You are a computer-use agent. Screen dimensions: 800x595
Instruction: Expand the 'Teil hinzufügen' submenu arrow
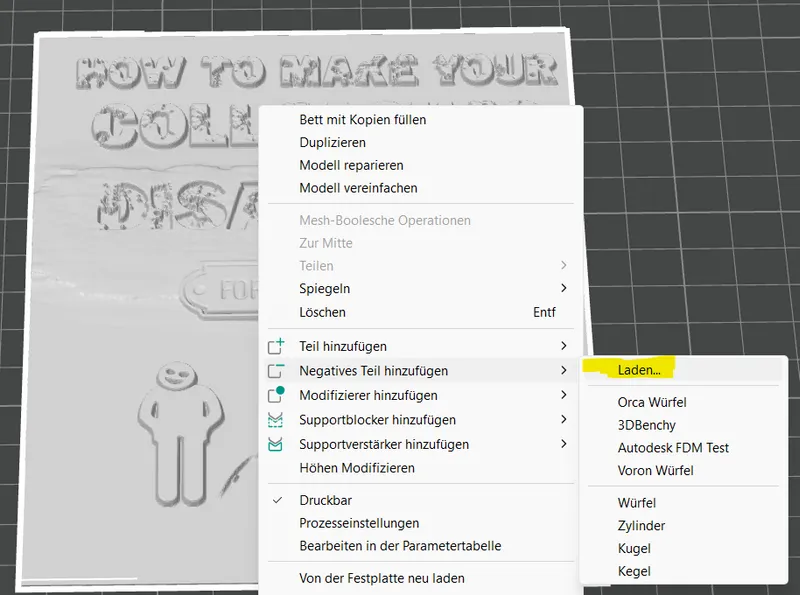click(x=564, y=347)
